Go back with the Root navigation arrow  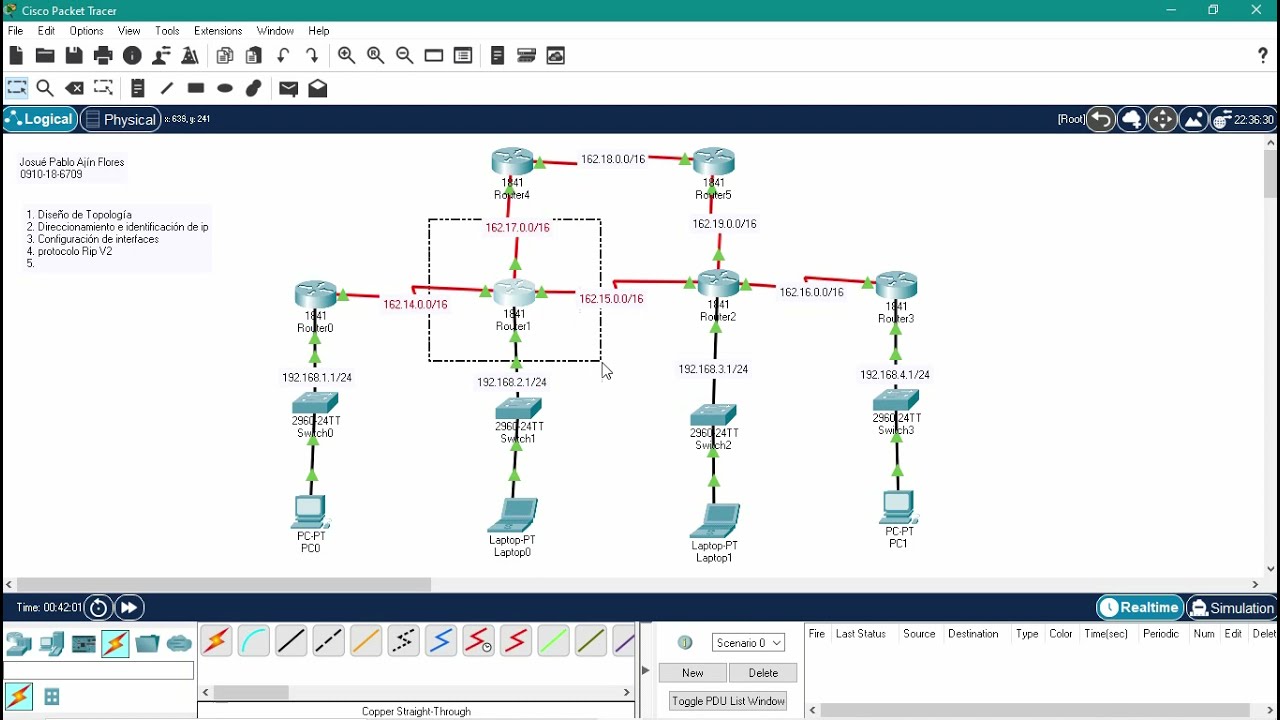(x=1100, y=119)
